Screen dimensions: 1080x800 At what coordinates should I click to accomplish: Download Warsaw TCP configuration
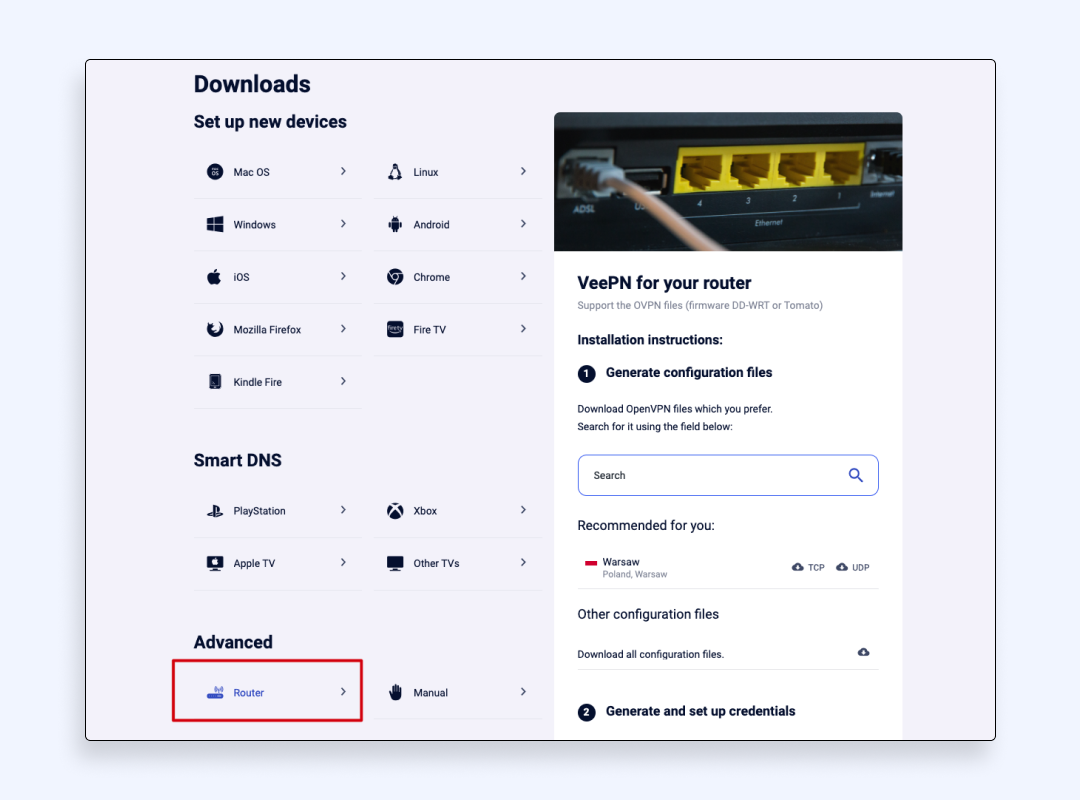pos(808,567)
